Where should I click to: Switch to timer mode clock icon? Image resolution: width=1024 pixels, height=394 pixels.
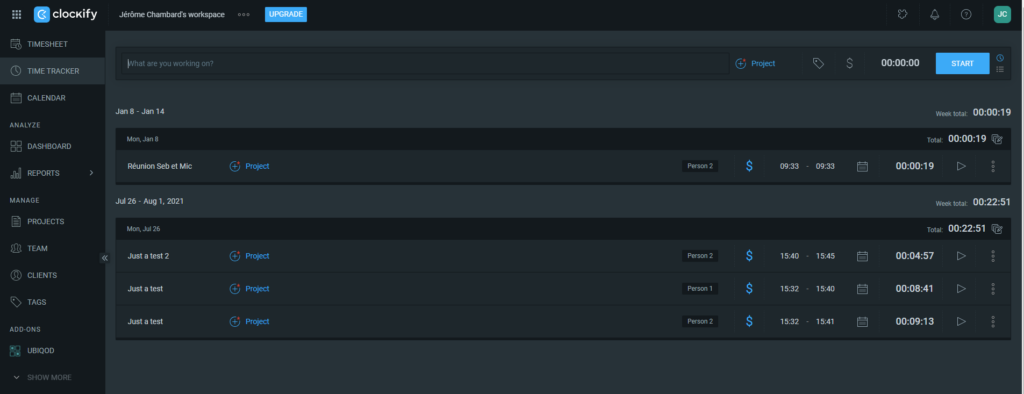[1000, 57]
